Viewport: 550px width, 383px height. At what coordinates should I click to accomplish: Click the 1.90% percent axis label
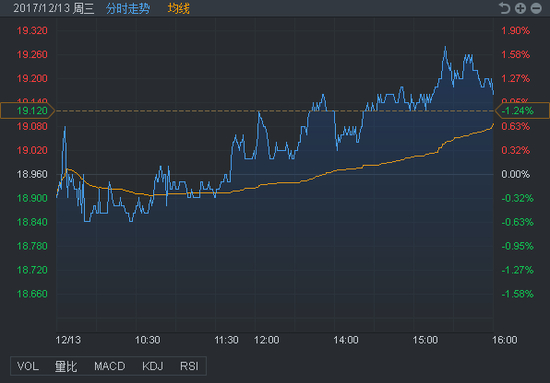515,31
